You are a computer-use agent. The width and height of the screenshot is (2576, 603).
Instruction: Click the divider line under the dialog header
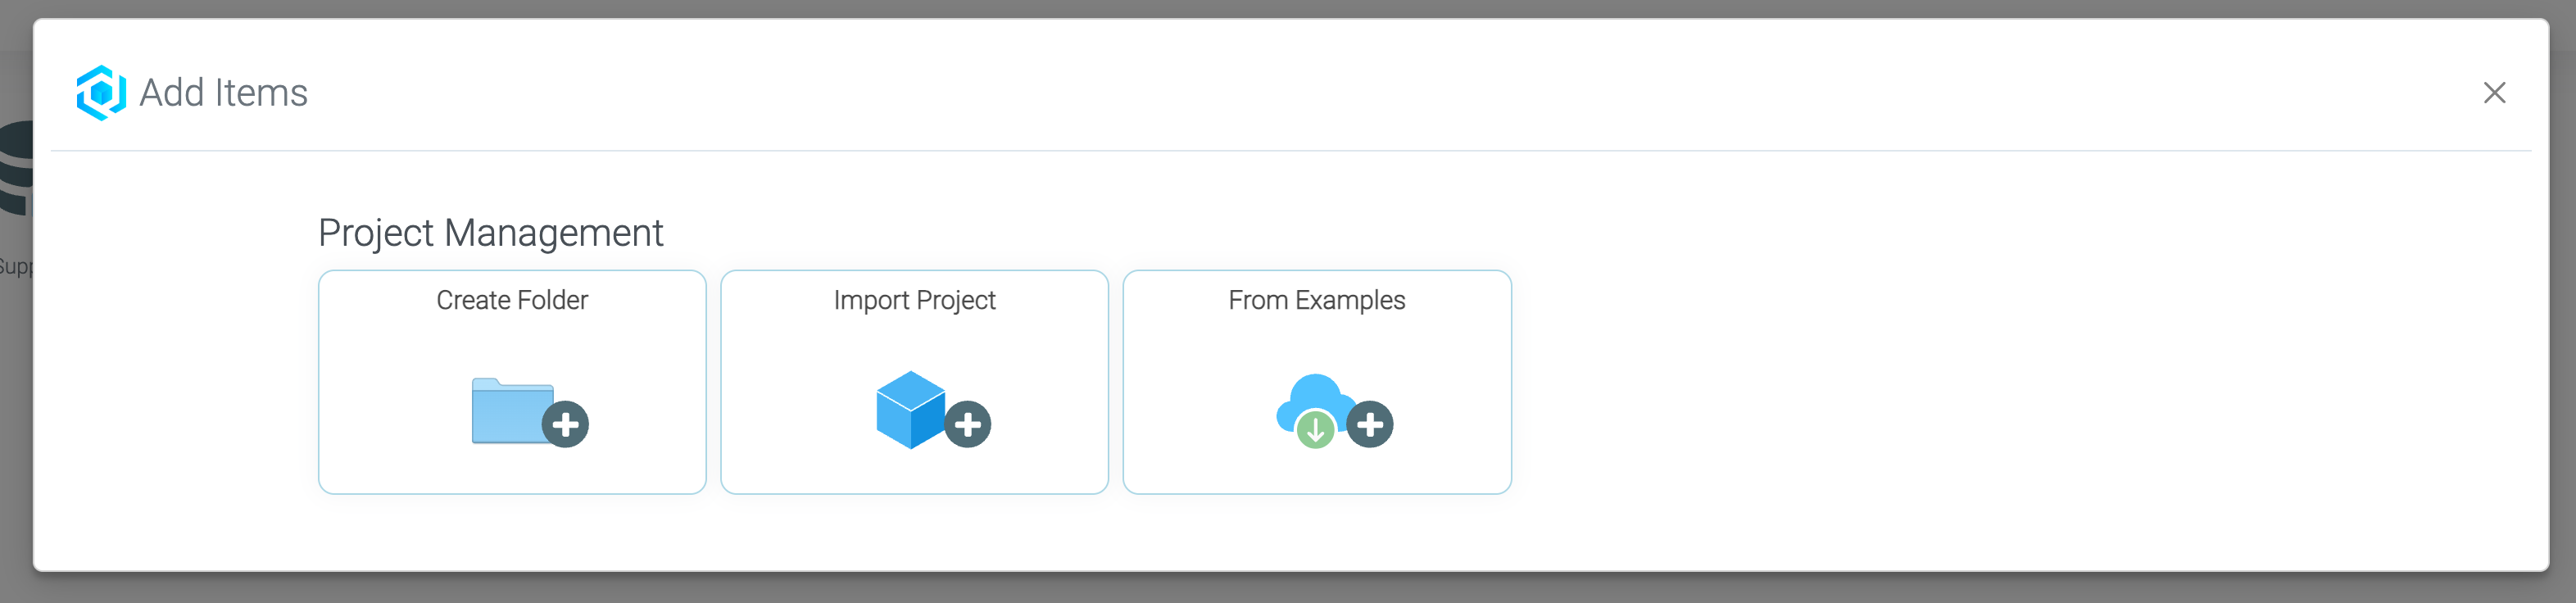click(x=1288, y=150)
